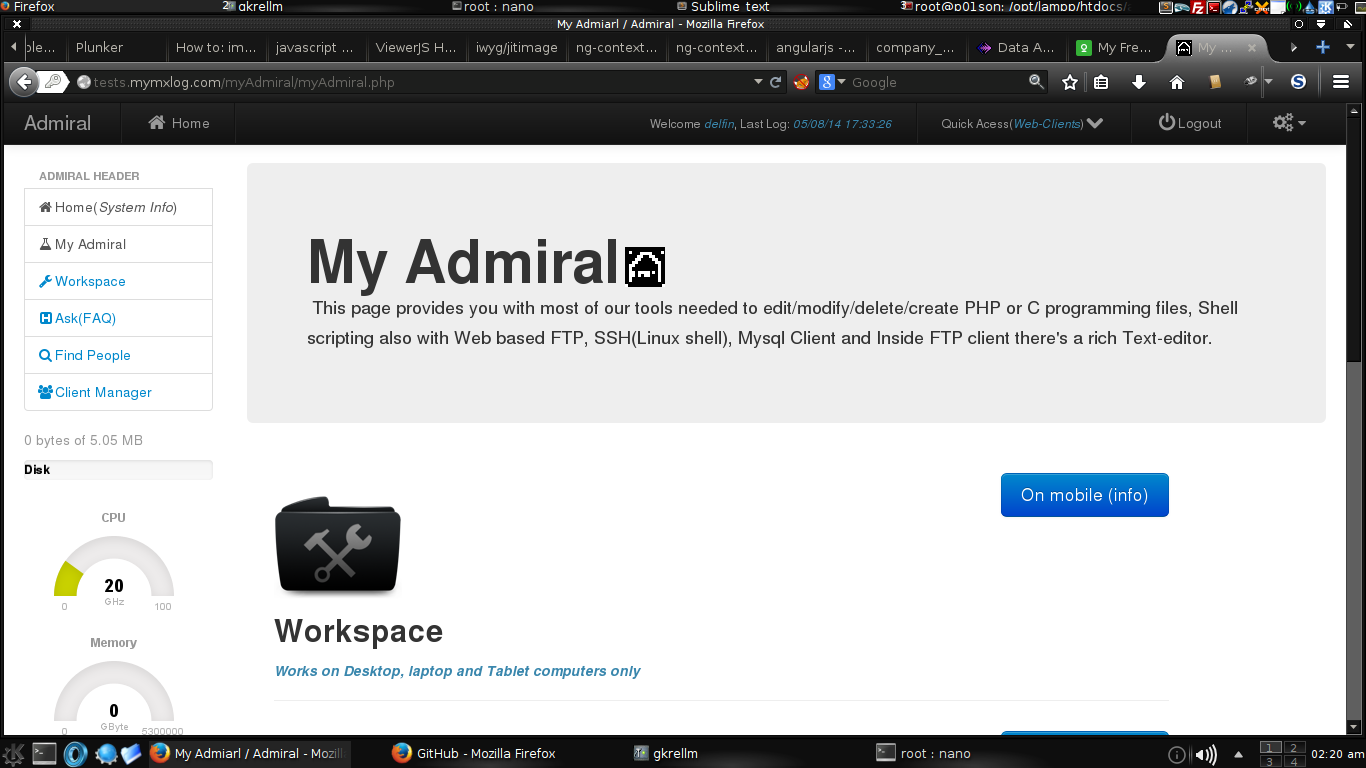This screenshot has width=1366, height=768.
Task: Select Find People from the sidebar
Action: [92, 355]
